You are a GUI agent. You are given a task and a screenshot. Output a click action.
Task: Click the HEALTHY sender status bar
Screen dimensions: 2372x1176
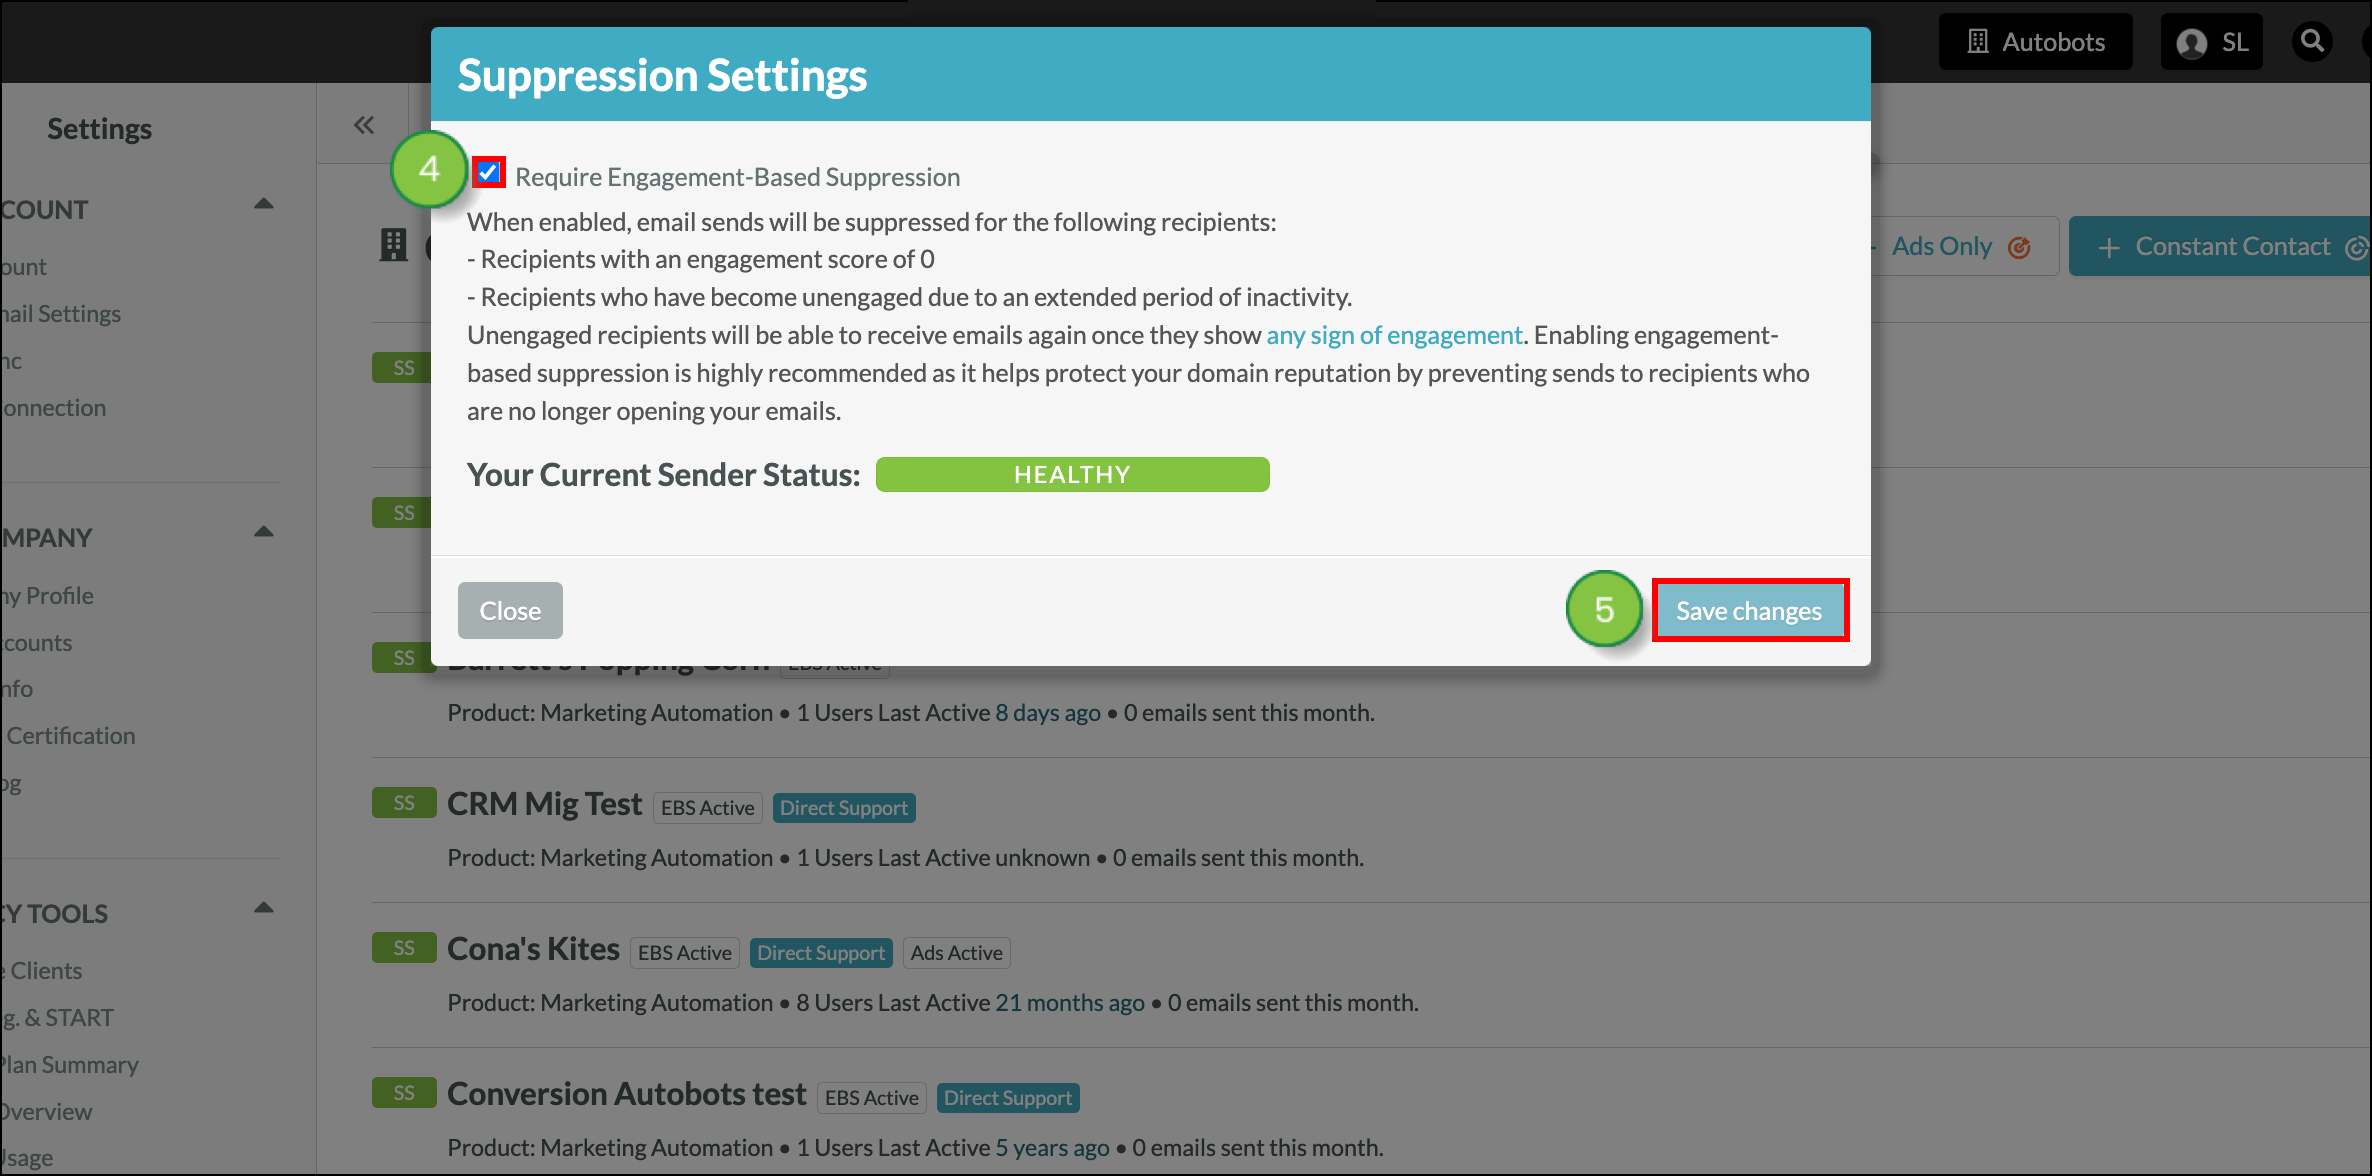click(x=1072, y=474)
